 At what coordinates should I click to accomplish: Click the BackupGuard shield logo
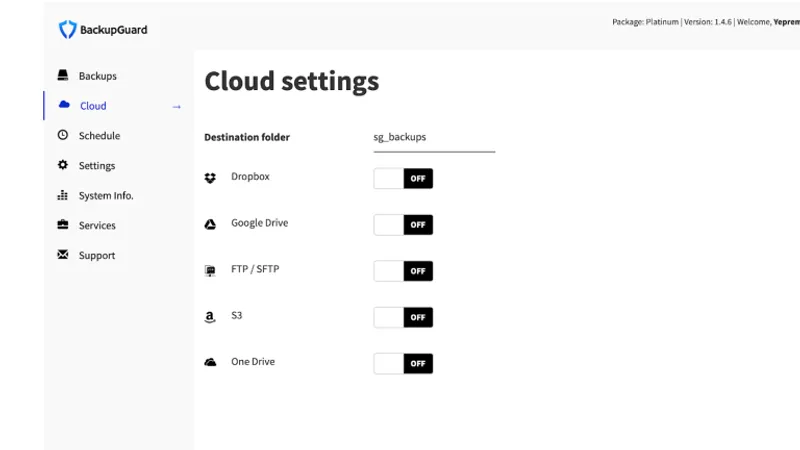tap(67, 30)
